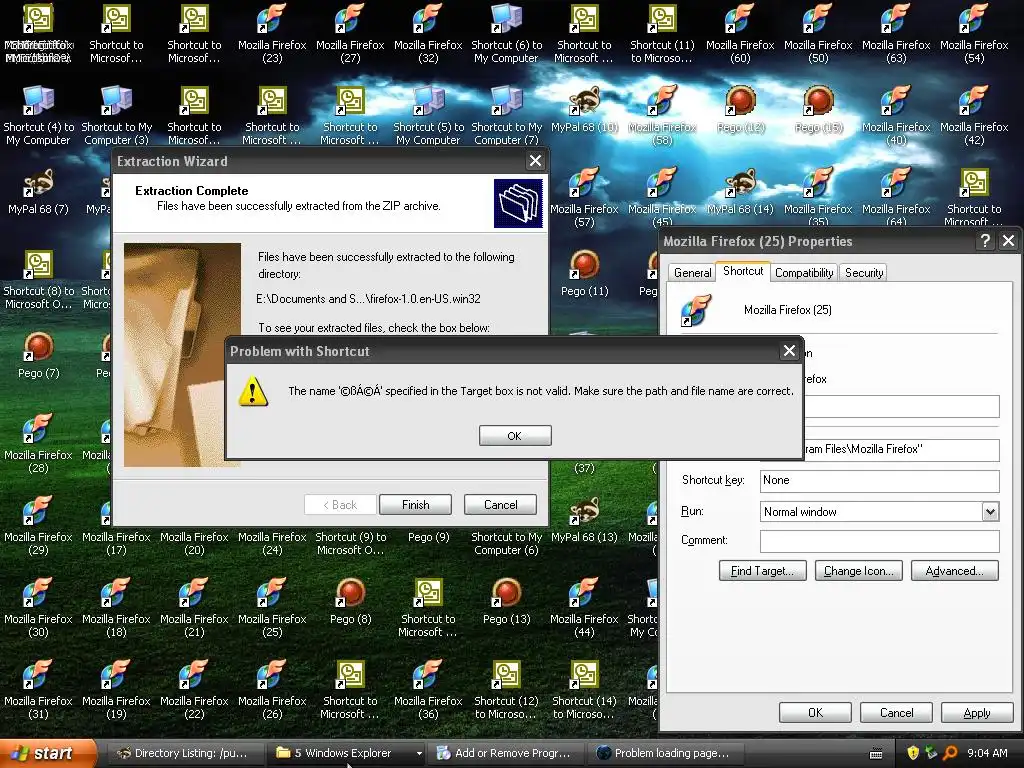The image size is (1024, 768).
Task: Select Mozilla Firefox (60) desktop icon
Action: tap(740, 34)
